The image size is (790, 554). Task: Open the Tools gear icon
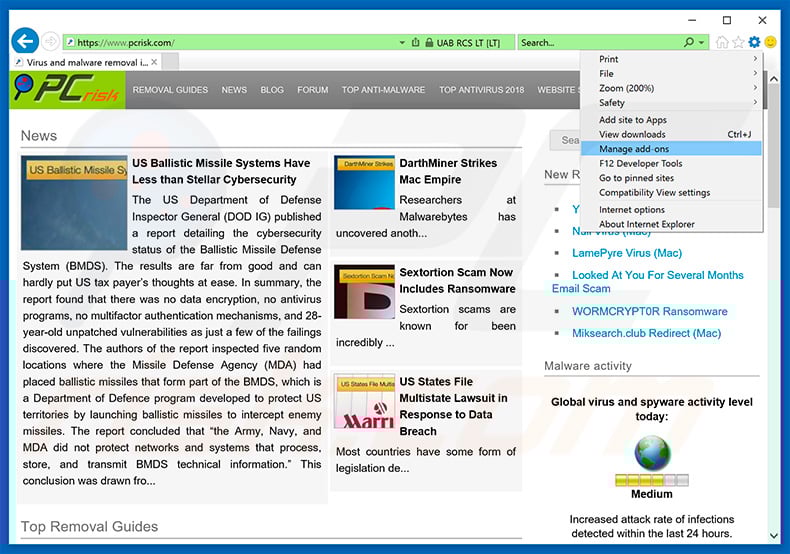coord(754,42)
